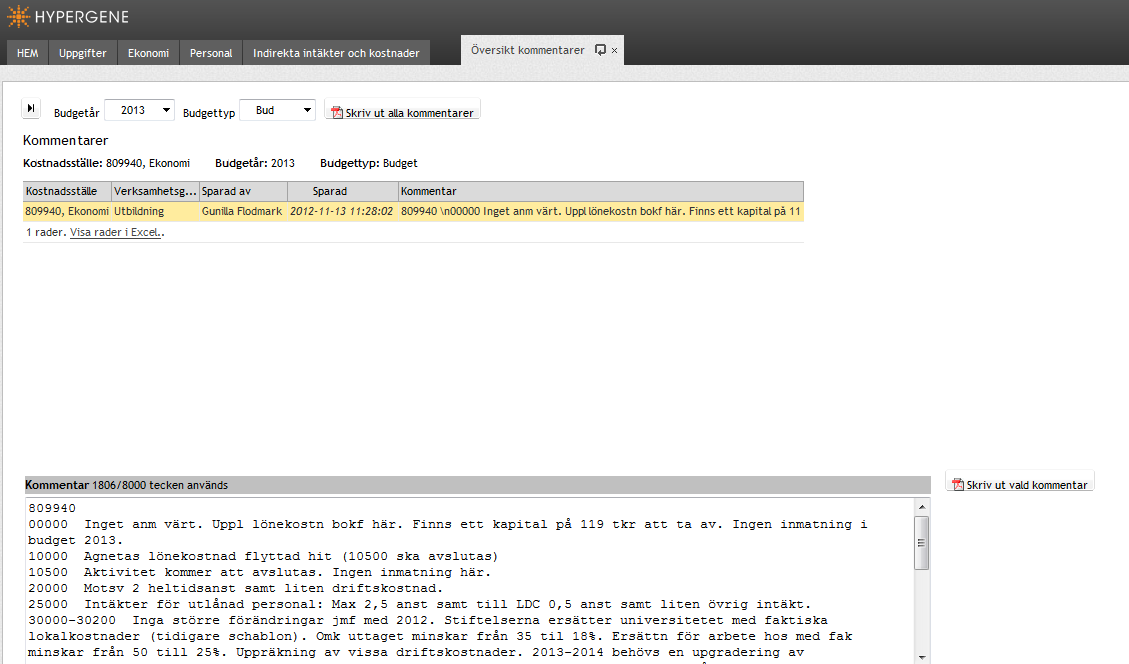Sort by Sparad av column header
The height and width of the screenshot is (664, 1129).
click(x=243, y=191)
